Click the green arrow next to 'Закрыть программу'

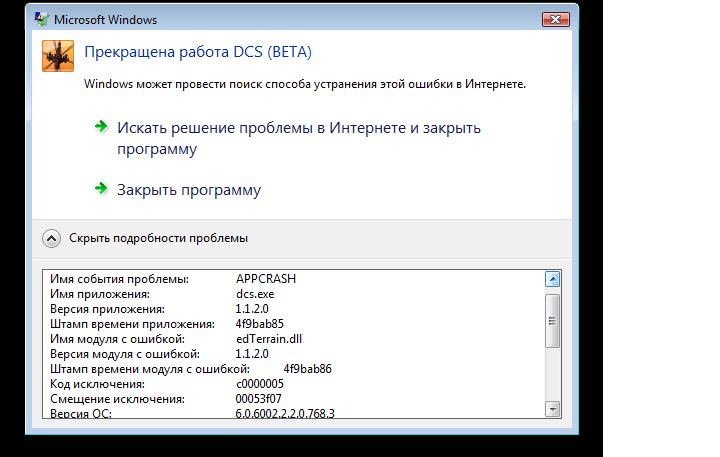click(101, 188)
